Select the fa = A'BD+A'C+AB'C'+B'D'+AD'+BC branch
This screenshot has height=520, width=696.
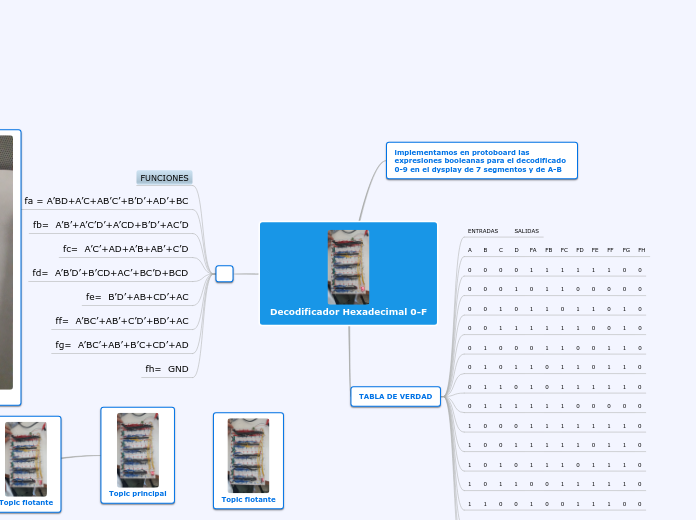pyautogui.click(x=107, y=201)
